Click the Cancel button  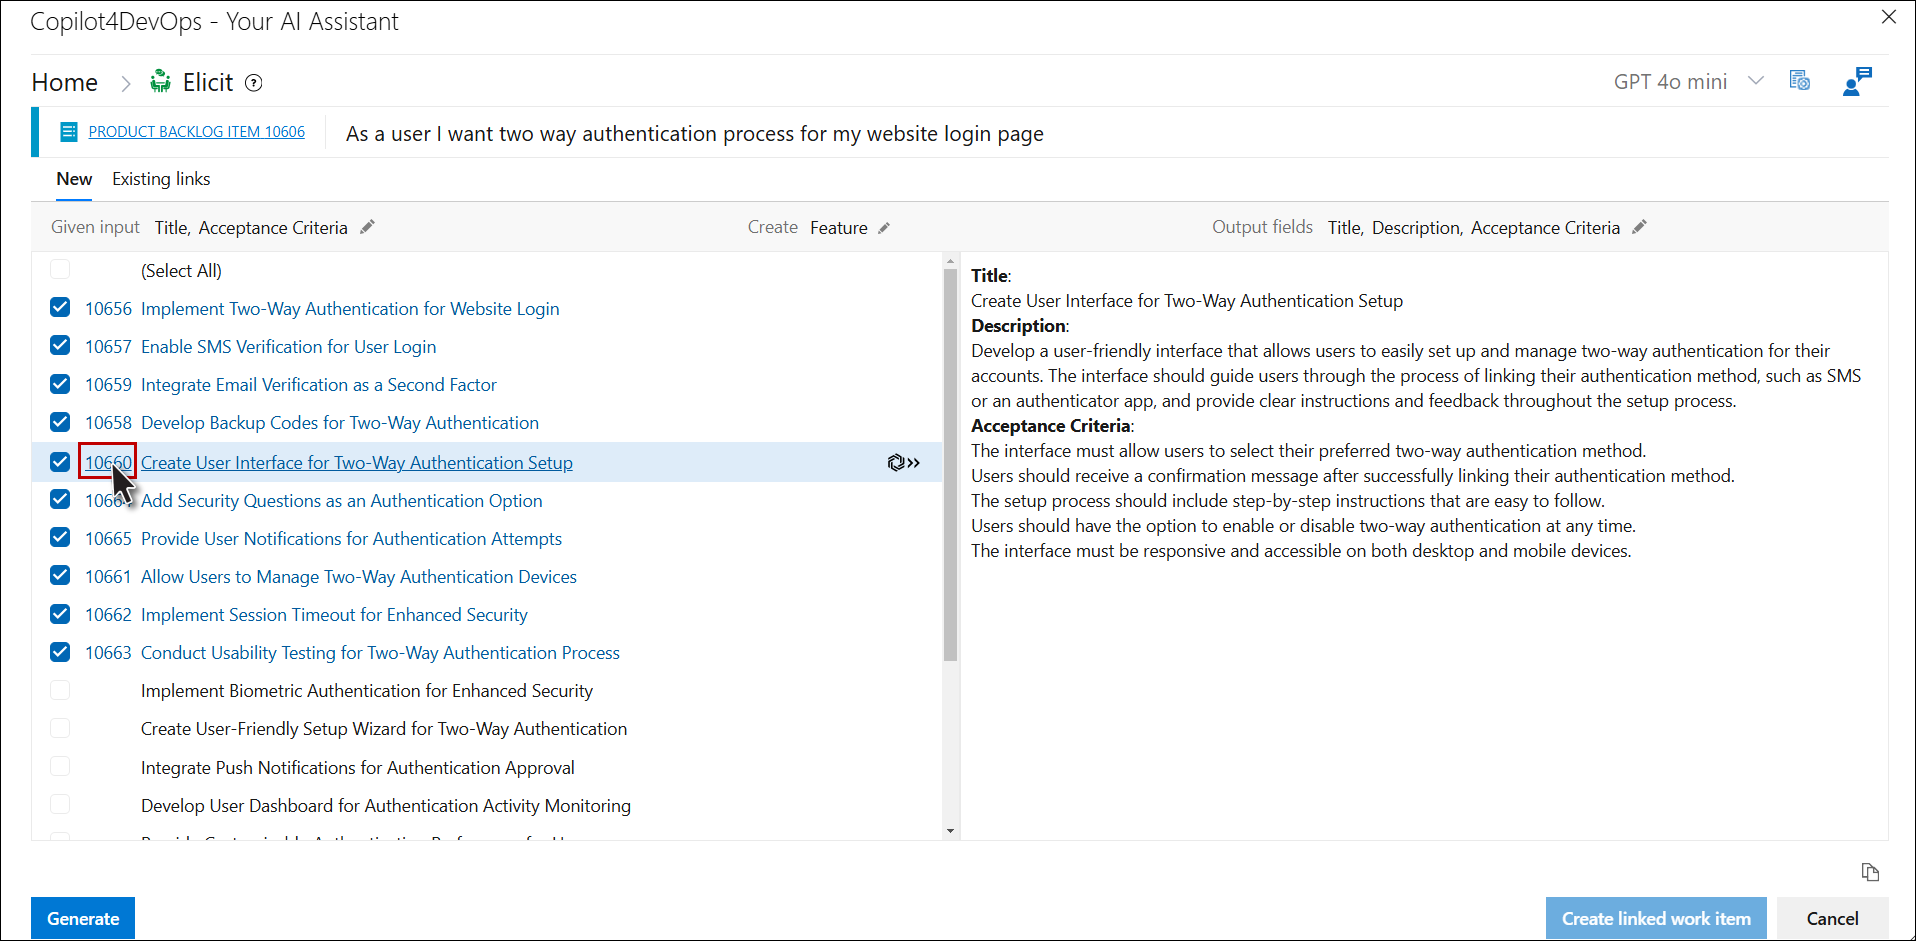tap(1832, 918)
